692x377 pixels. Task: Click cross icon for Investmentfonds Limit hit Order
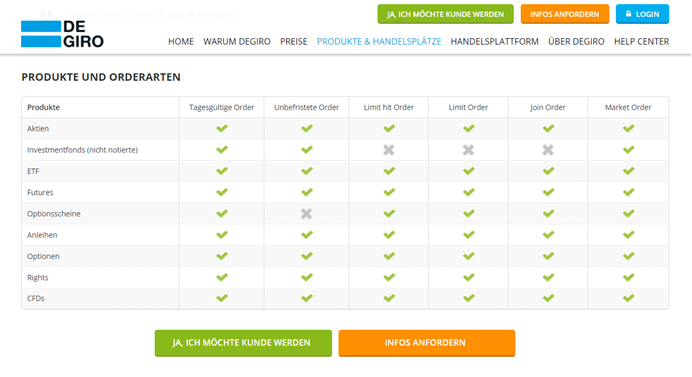pyautogui.click(x=389, y=150)
